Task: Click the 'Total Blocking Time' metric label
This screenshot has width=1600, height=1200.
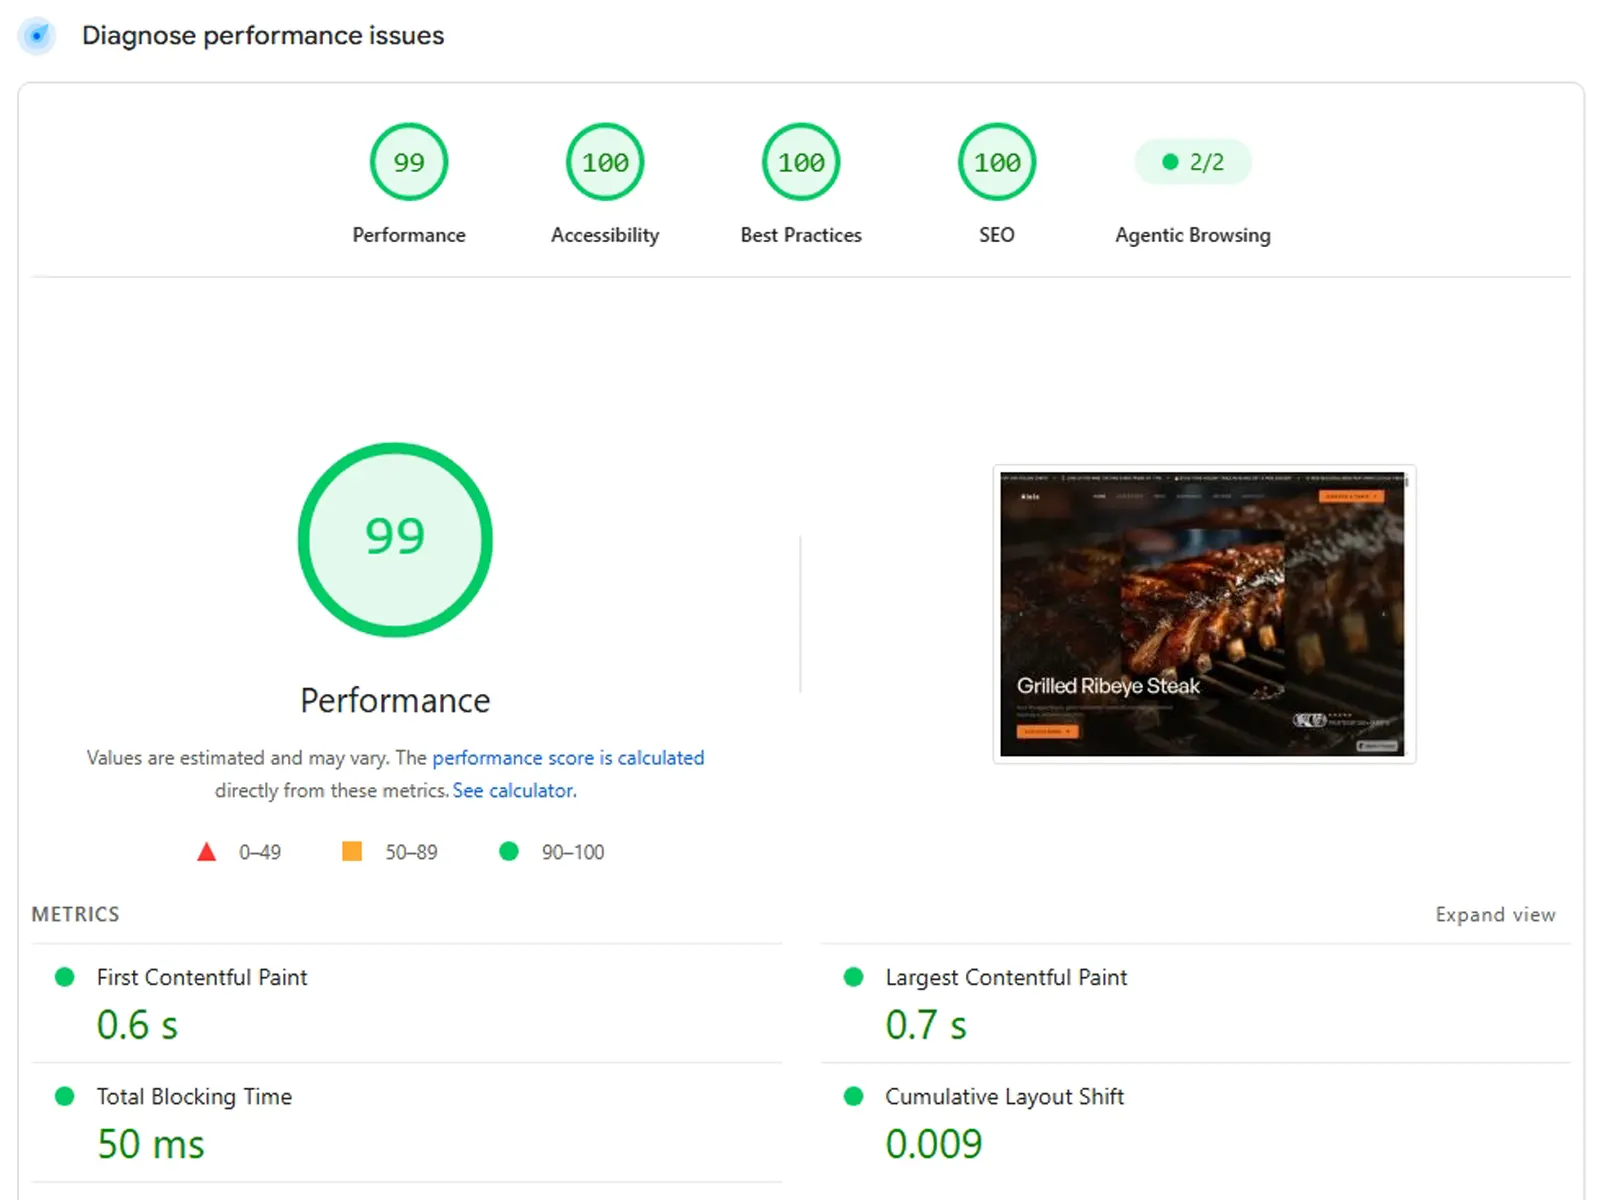Action: click(x=194, y=1096)
